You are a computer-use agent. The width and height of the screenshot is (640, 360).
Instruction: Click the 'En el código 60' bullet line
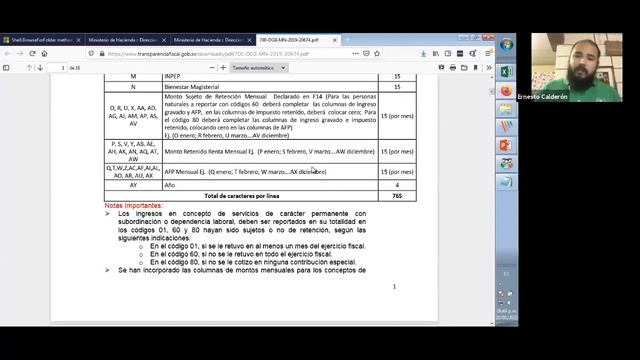241,254
